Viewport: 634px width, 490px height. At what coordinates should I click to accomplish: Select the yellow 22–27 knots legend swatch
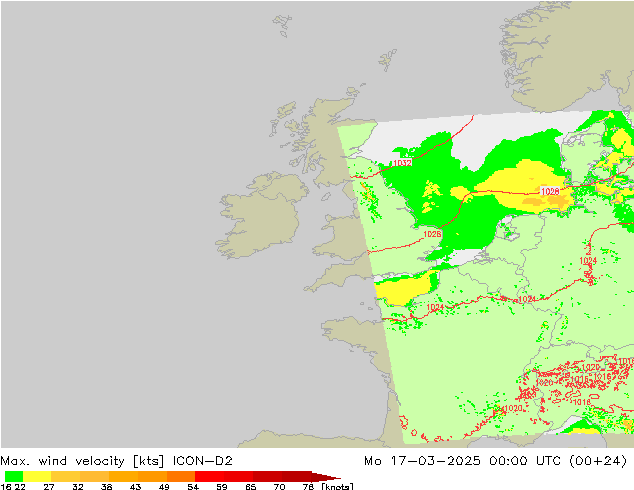(x=37, y=476)
